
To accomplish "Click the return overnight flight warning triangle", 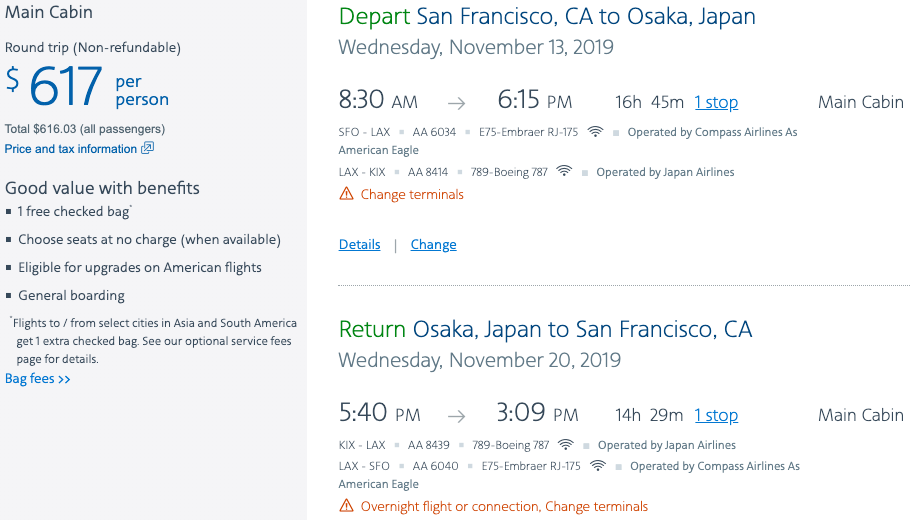I will pos(347,506).
